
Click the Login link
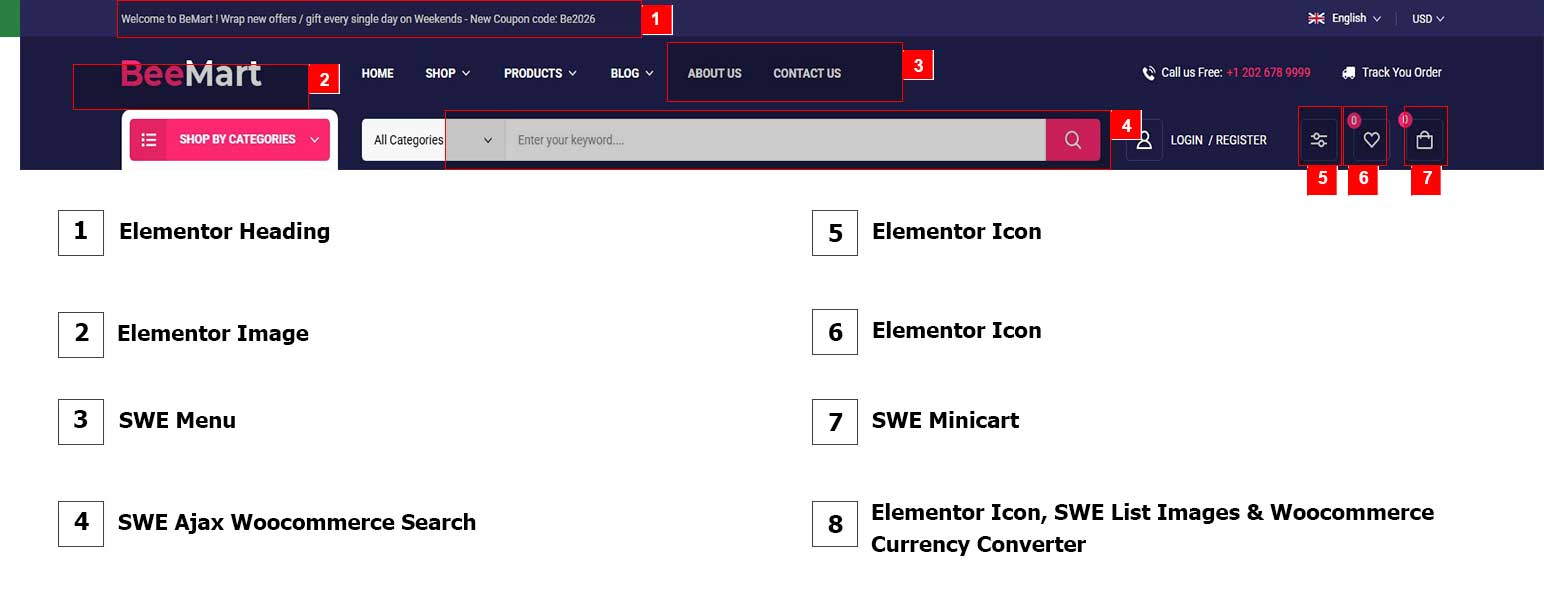click(1186, 140)
